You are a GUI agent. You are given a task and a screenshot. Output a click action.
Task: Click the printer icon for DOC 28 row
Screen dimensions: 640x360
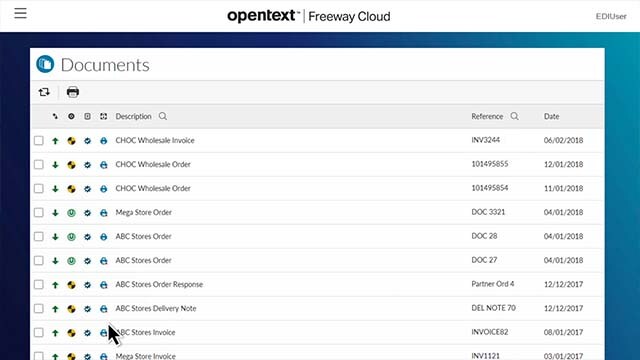coord(104,237)
